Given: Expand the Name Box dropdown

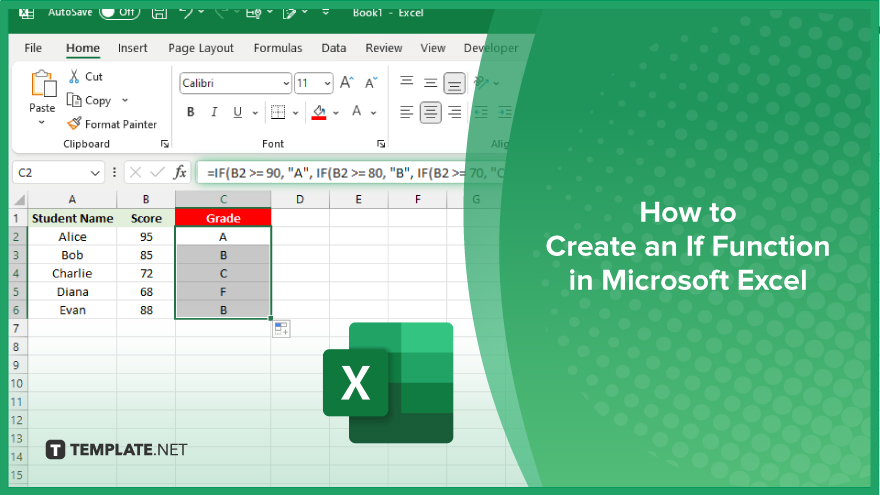Looking at the screenshot, I should pos(95,173).
